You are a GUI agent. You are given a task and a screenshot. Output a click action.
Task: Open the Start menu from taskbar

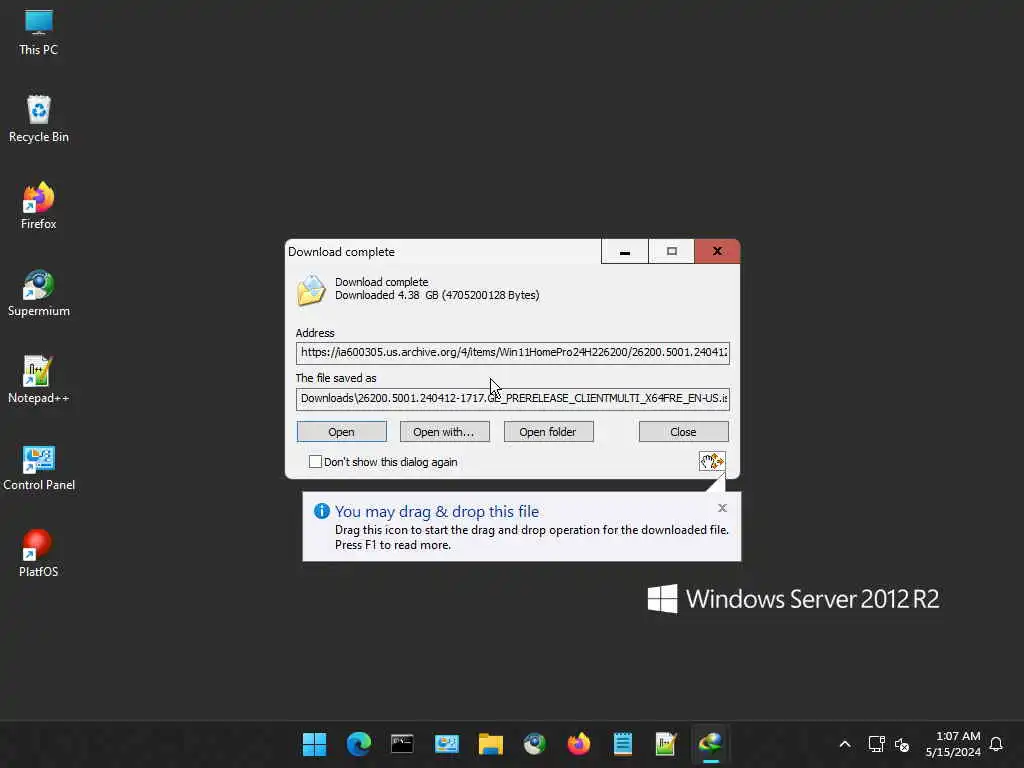pos(314,744)
